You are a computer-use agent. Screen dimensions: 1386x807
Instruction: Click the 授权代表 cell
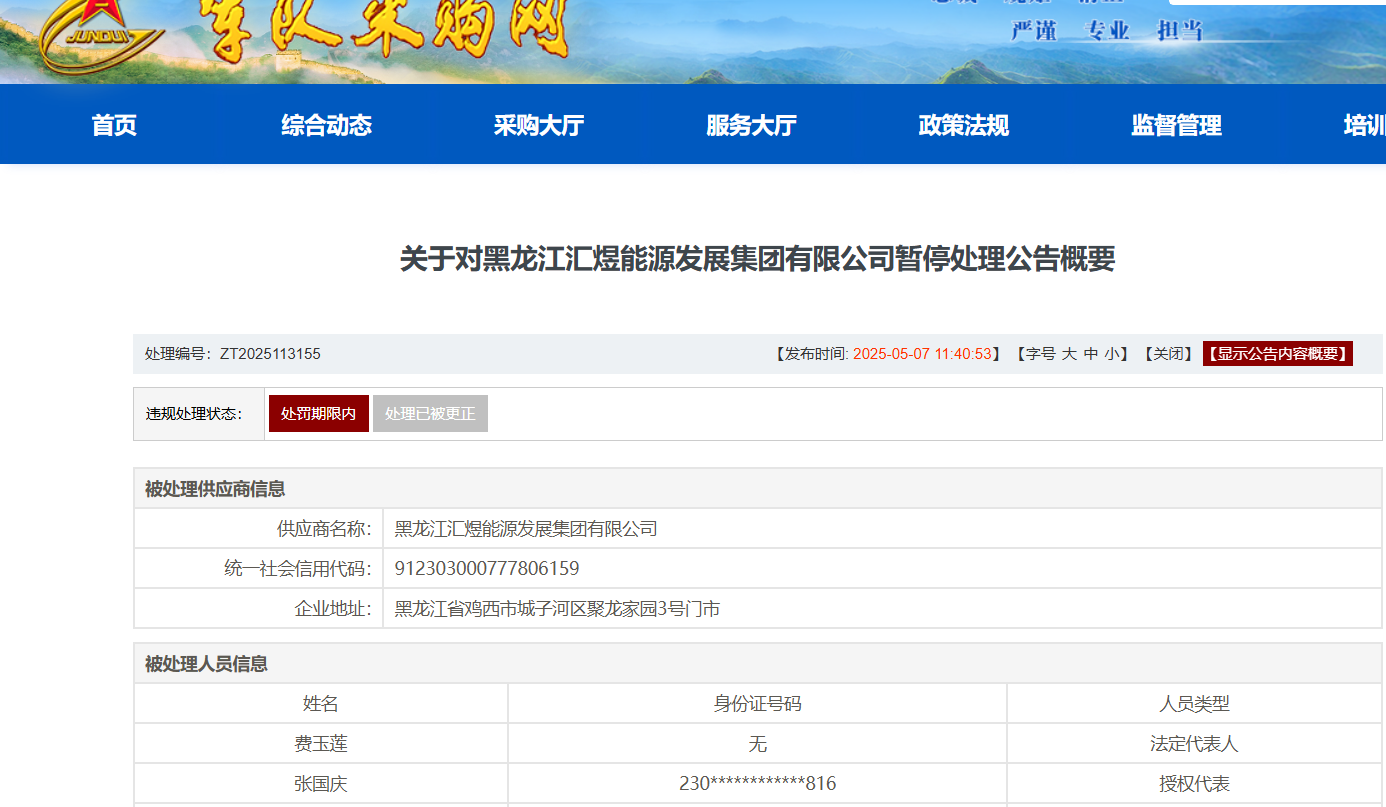pyautogui.click(x=1194, y=784)
